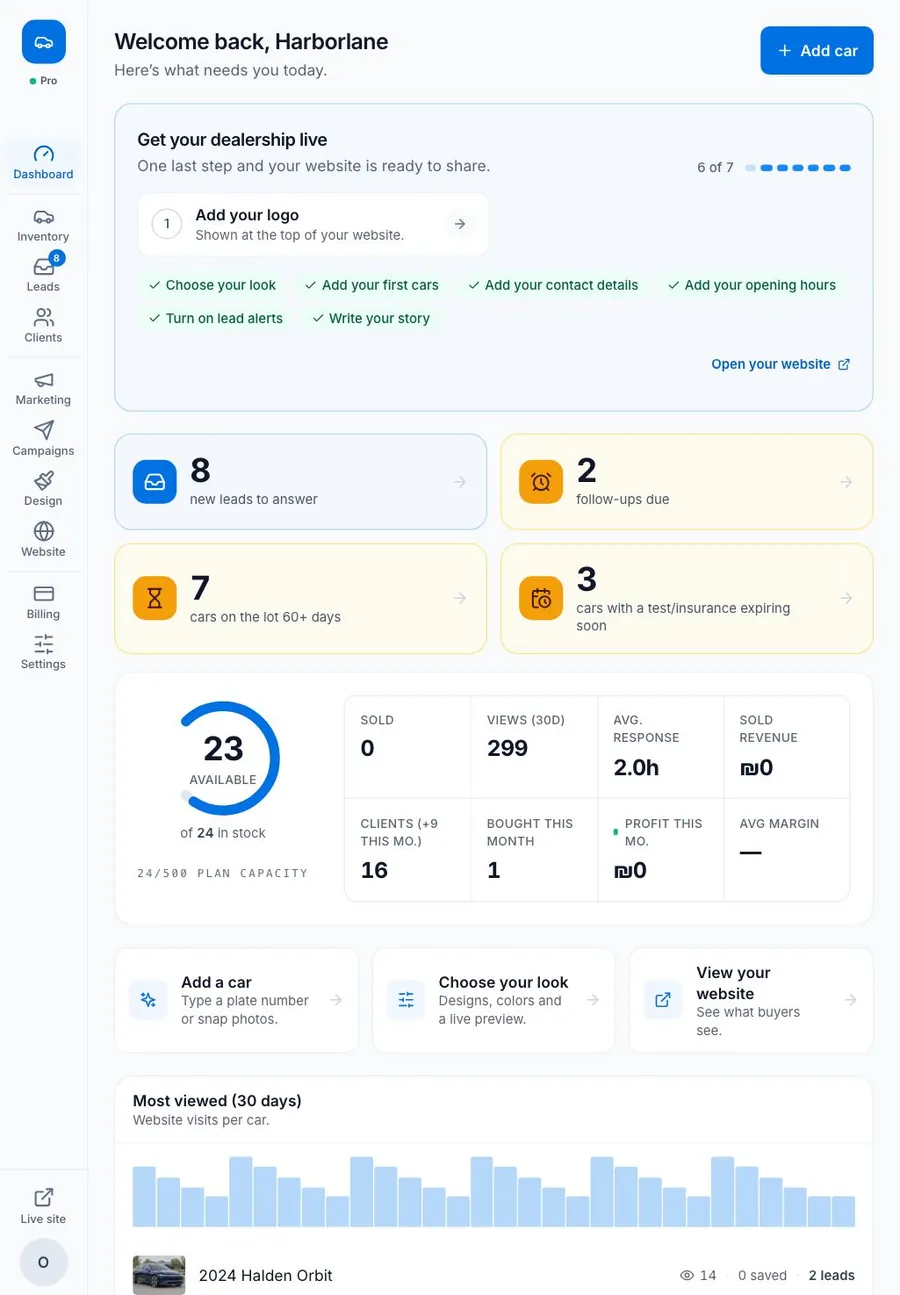900x1295 pixels.
Task: Click the alarm clock icon for follow-ups due
Action: coord(541,482)
